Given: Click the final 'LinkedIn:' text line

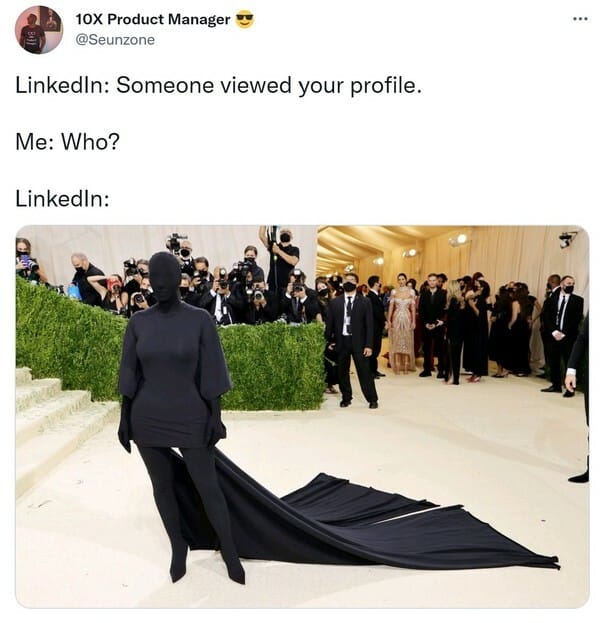Looking at the screenshot, I should 62,199.
